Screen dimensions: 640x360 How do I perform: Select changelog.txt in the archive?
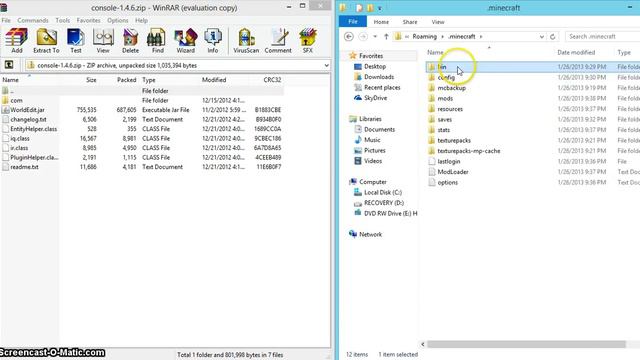[28, 119]
